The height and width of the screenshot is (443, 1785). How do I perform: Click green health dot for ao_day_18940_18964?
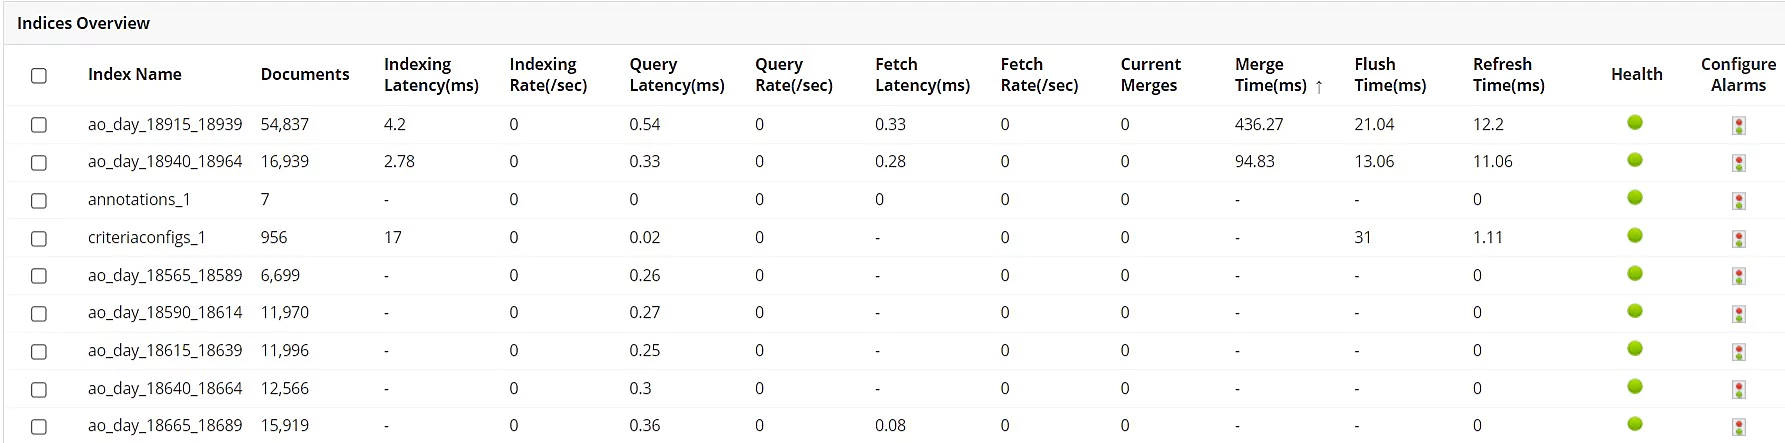(1635, 160)
